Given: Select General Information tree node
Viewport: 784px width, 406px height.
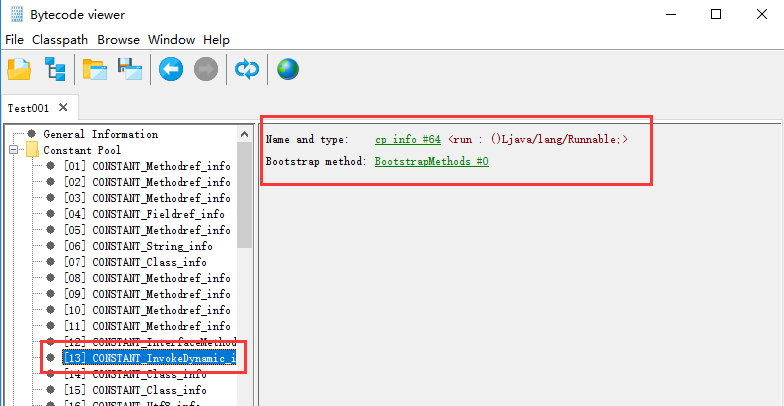Looking at the screenshot, I should (100, 134).
